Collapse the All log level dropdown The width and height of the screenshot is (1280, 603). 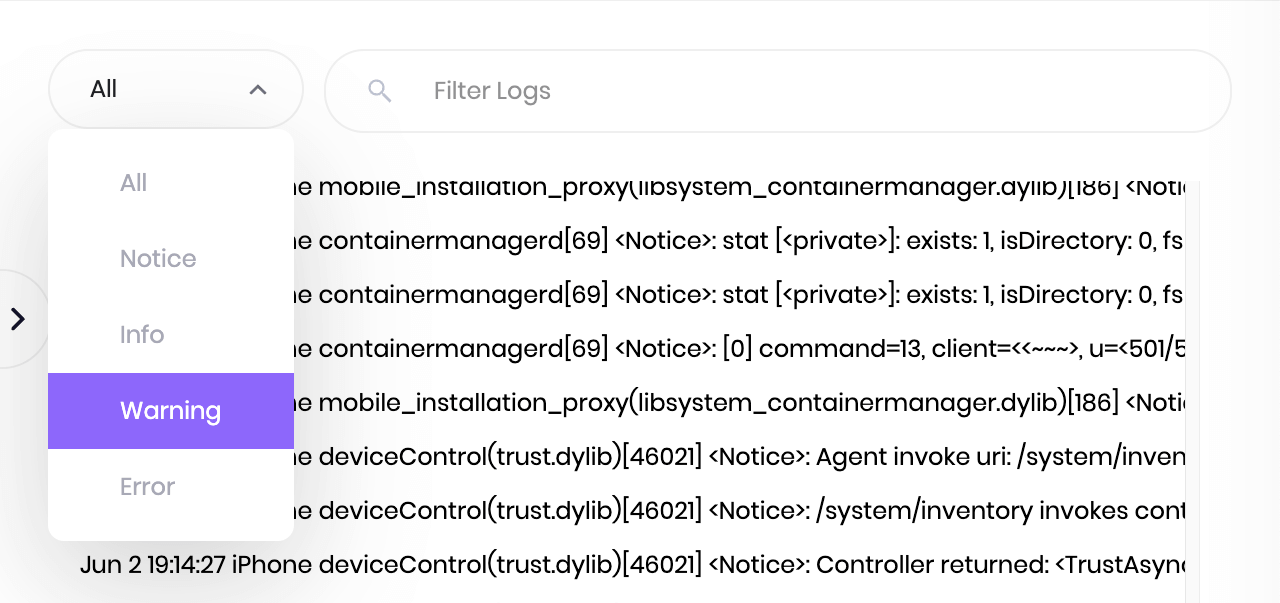coord(176,89)
